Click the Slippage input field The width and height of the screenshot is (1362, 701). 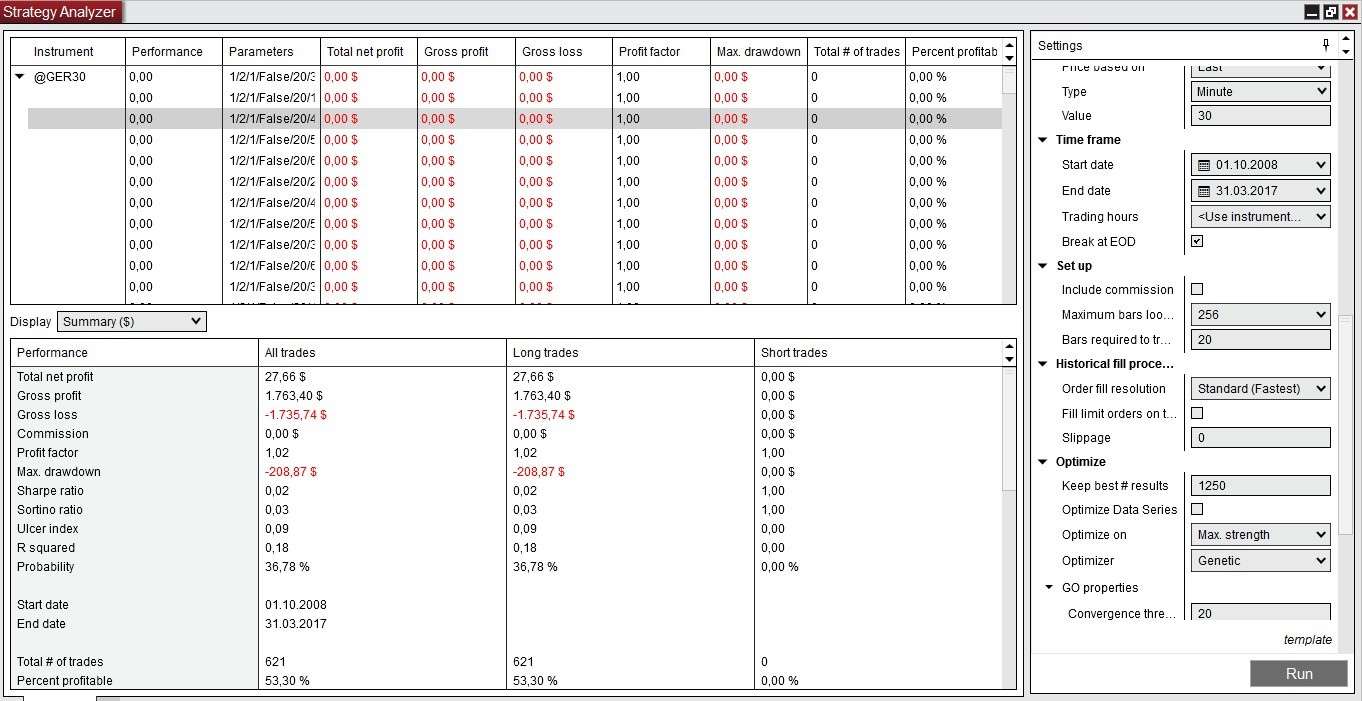(x=1261, y=438)
